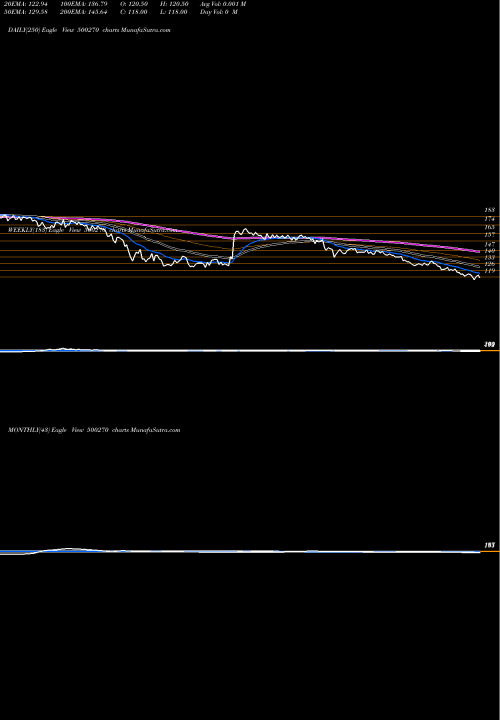Screen dimensions: 500x720
Task: Click the 174 price axis label
Action: [489, 219]
